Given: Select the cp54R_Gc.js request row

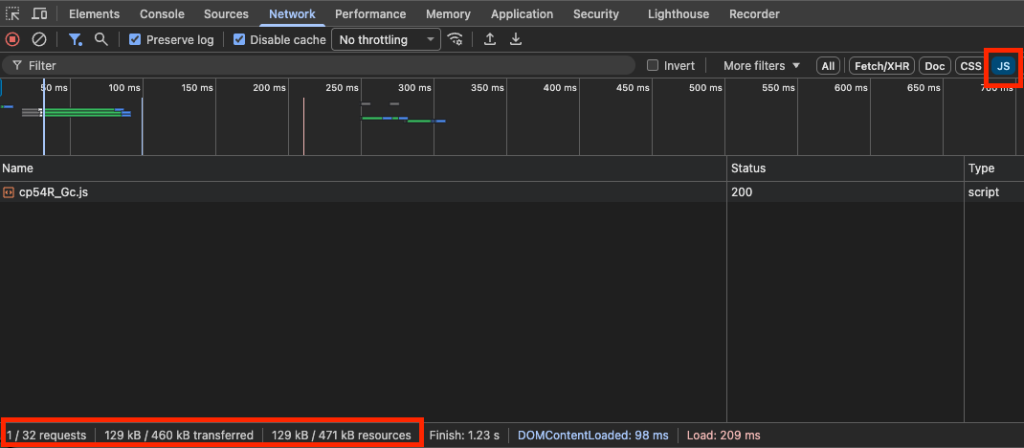Looking at the screenshot, I should pos(512,193).
